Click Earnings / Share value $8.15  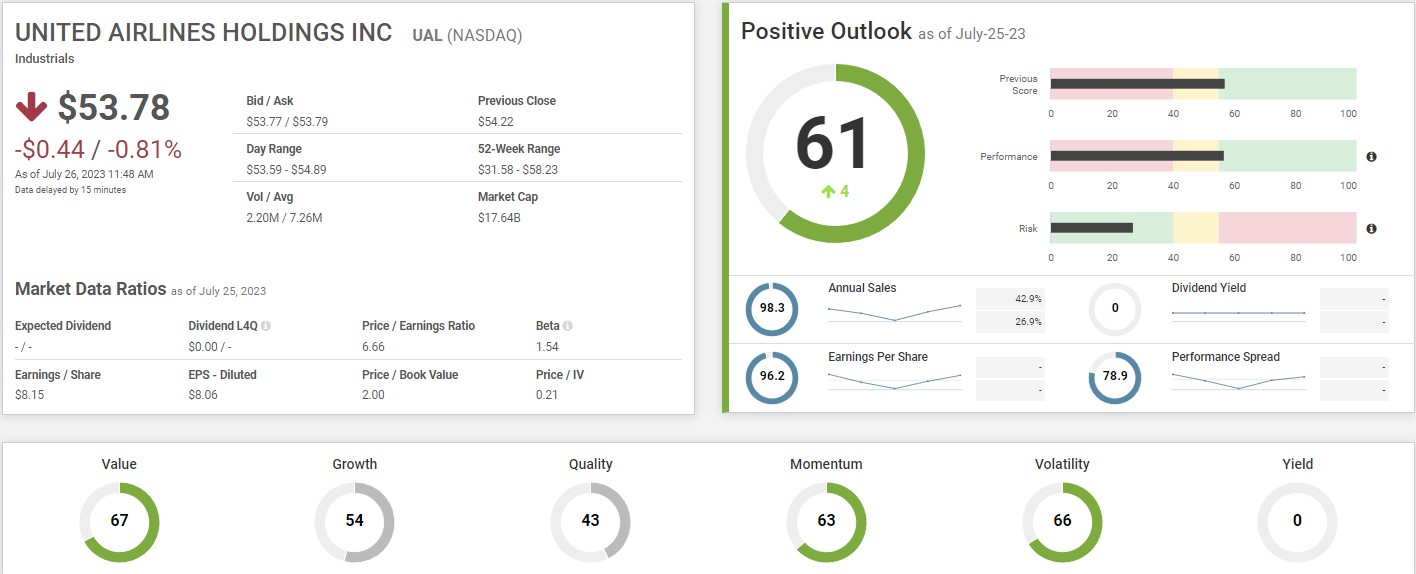tap(30, 395)
